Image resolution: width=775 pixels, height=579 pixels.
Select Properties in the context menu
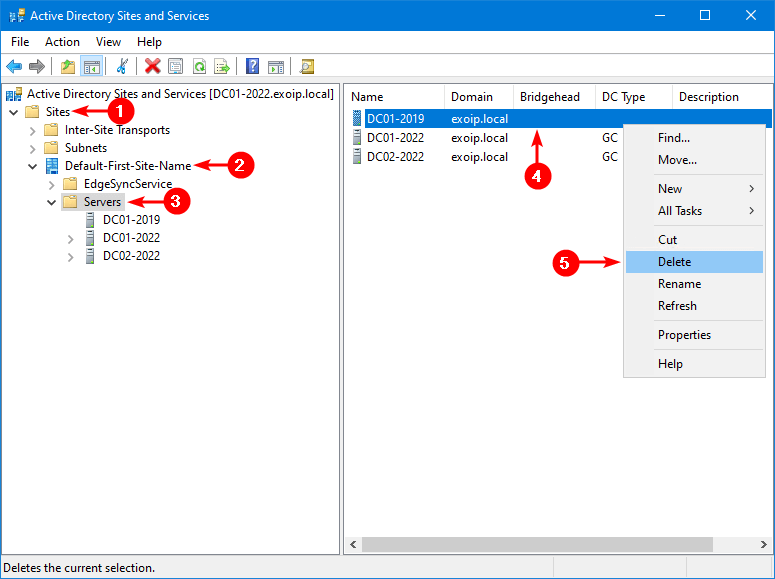coord(684,335)
